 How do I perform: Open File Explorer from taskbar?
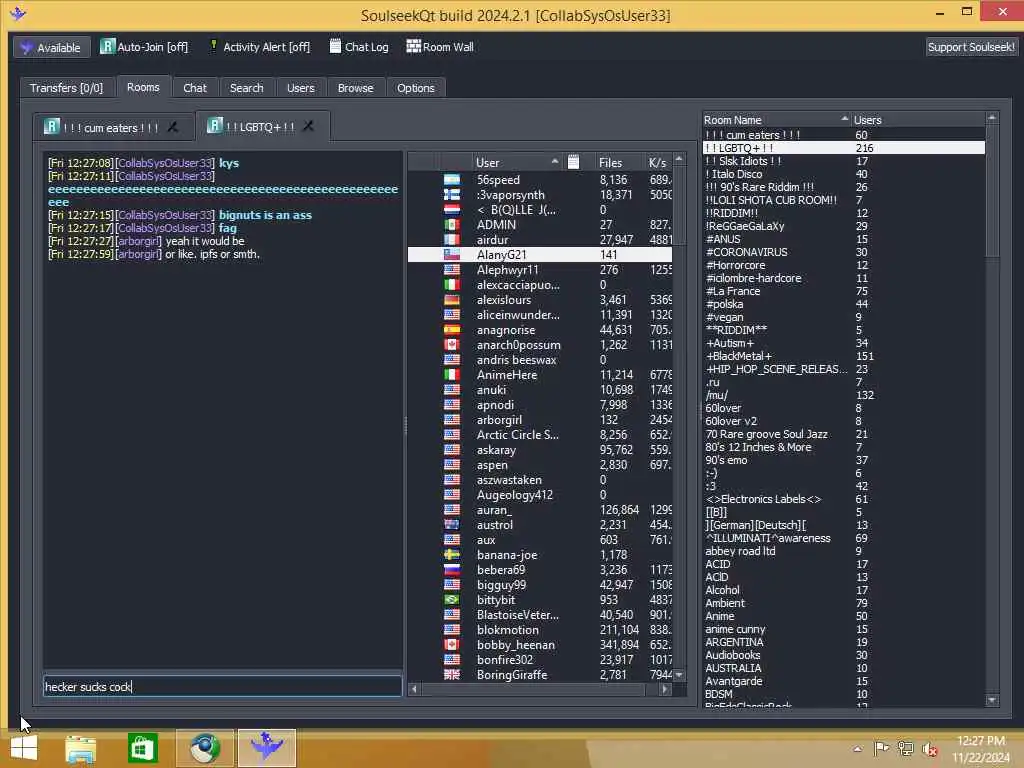(x=80, y=748)
